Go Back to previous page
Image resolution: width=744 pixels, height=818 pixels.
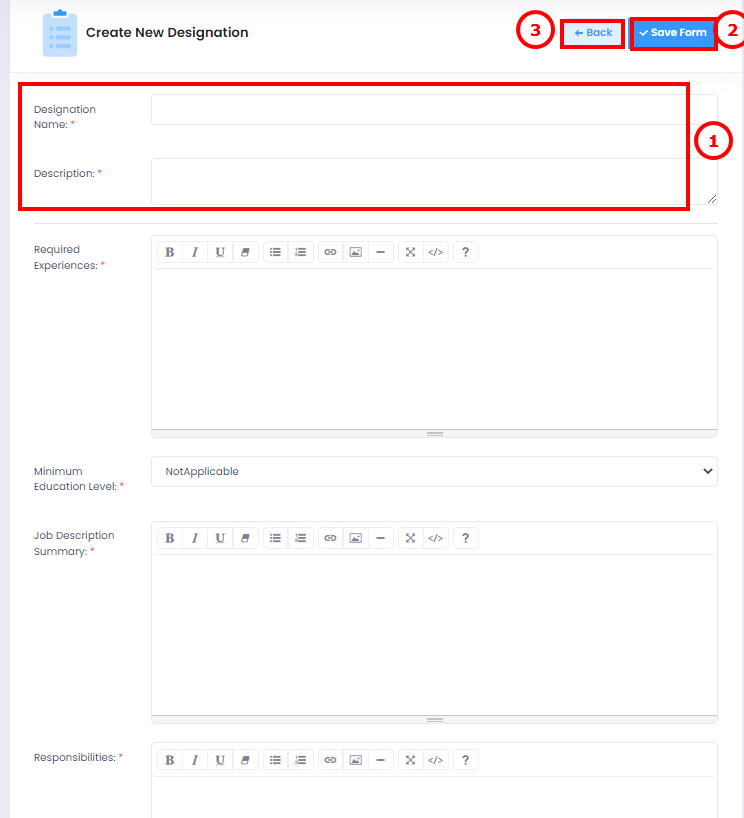tap(593, 33)
